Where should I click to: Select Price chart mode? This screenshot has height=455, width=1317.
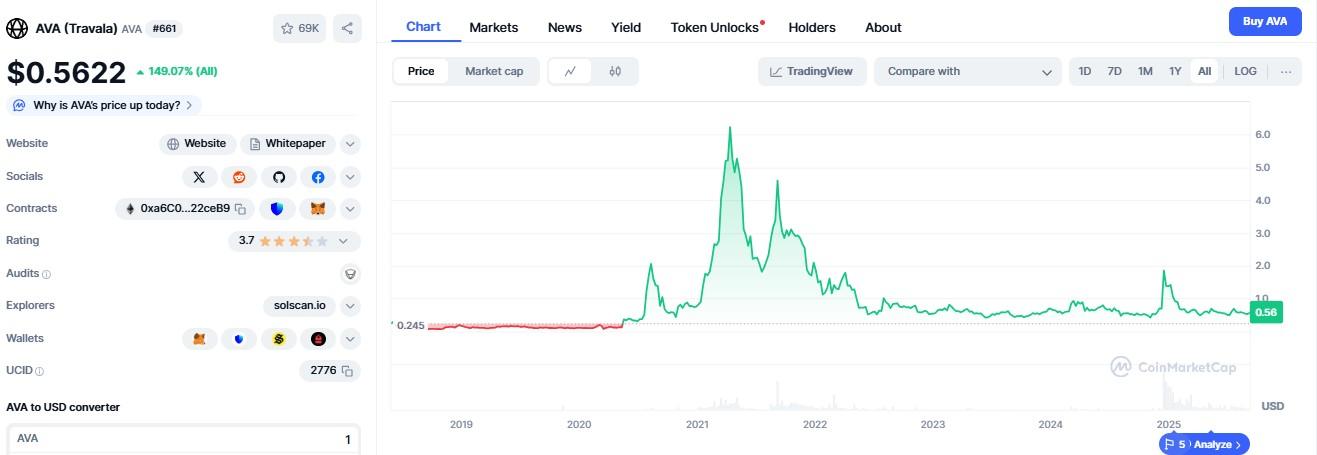pyautogui.click(x=421, y=71)
